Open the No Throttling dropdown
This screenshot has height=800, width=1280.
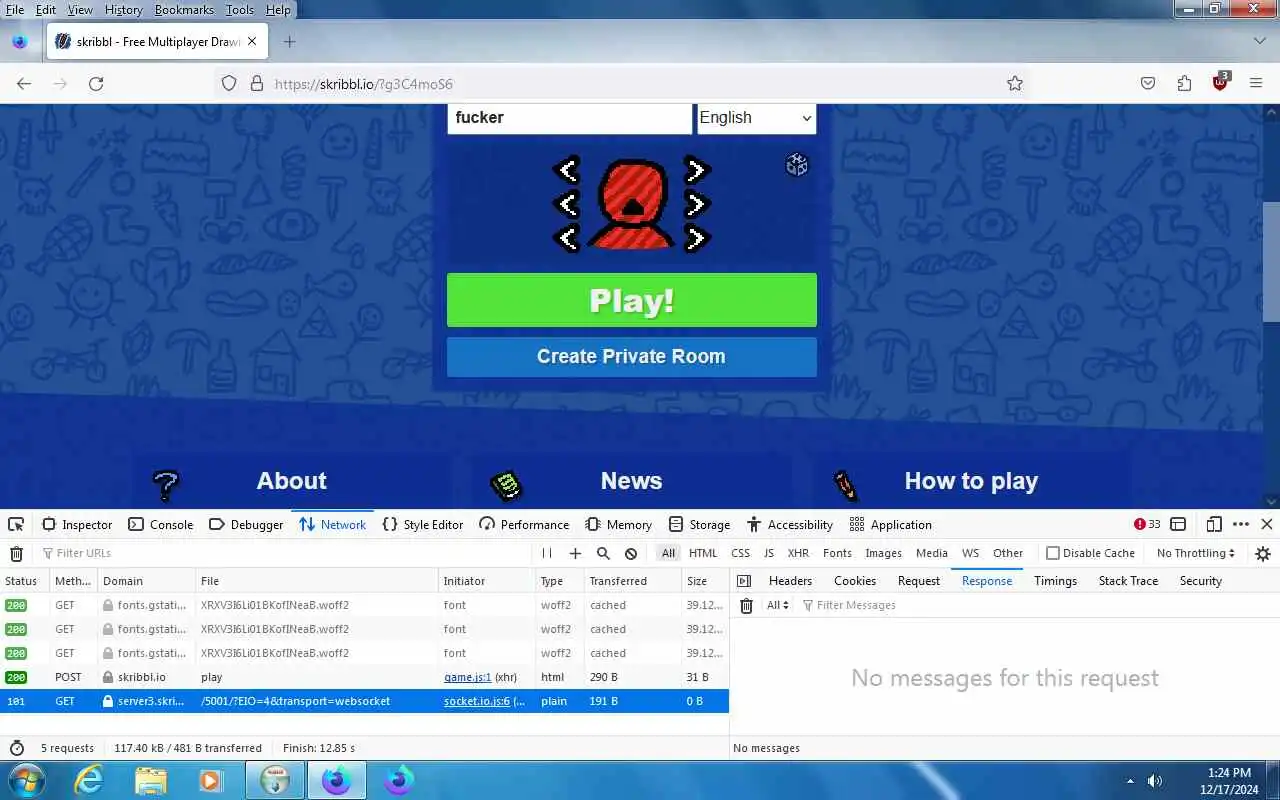[1195, 553]
